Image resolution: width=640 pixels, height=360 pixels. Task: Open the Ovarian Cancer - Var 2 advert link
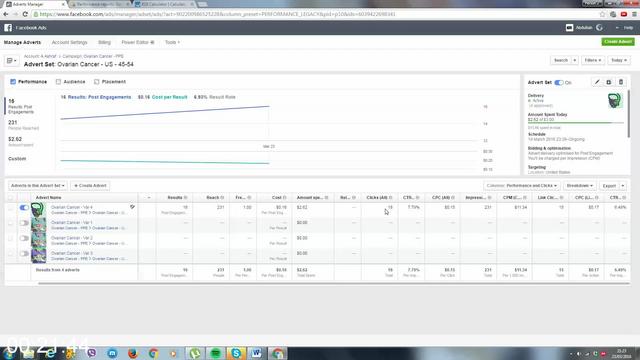click(x=72, y=238)
